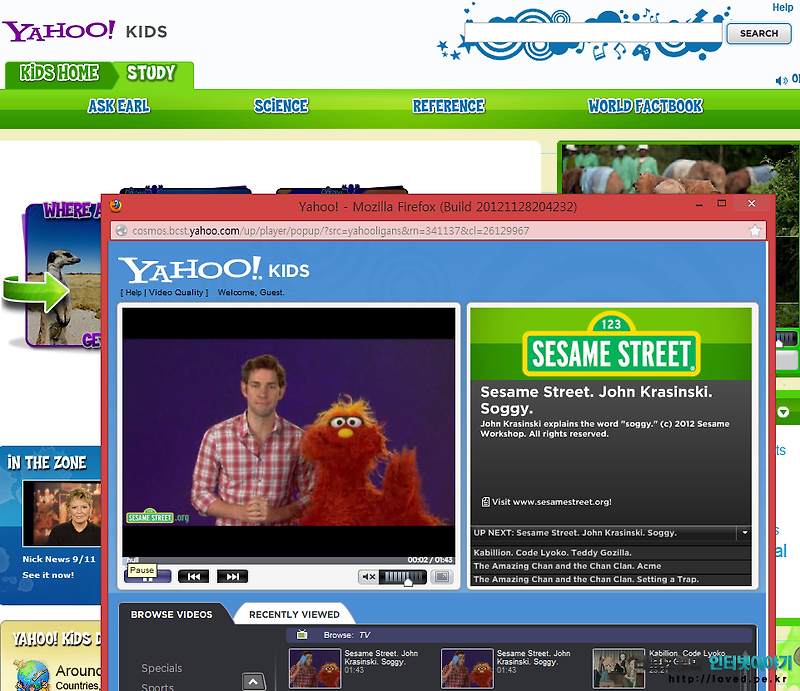Open Kabillion Code Lyoko thumbnail

[x=619, y=668]
